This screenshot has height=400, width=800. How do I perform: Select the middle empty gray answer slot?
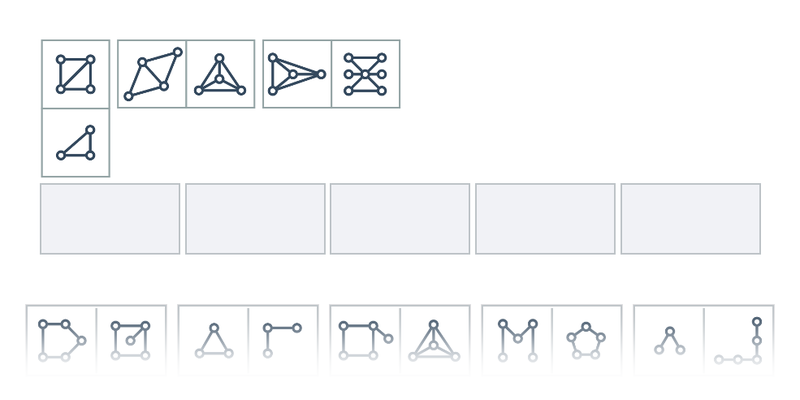400,218
